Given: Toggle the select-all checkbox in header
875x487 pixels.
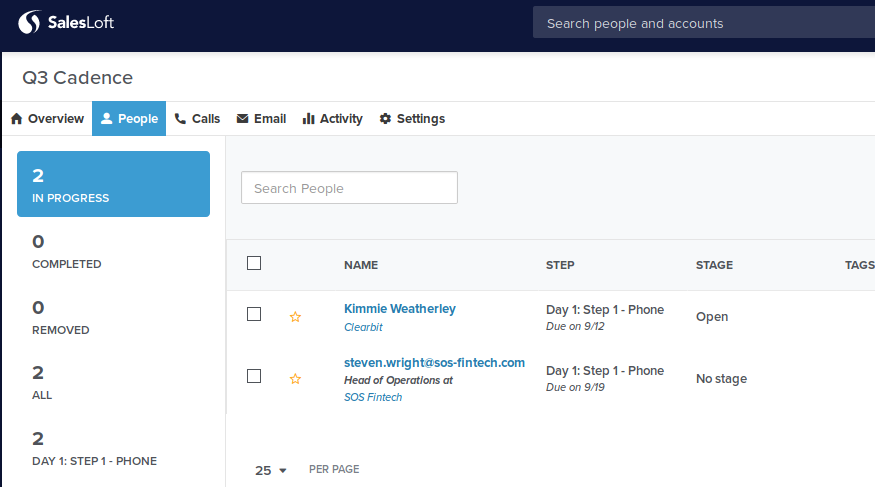Looking at the screenshot, I should pyautogui.click(x=254, y=263).
